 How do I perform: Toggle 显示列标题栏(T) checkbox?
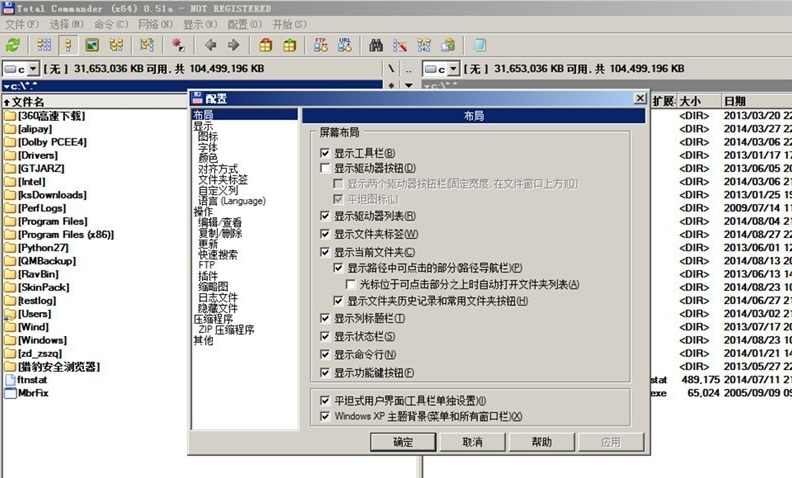click(x=325, y=318)
